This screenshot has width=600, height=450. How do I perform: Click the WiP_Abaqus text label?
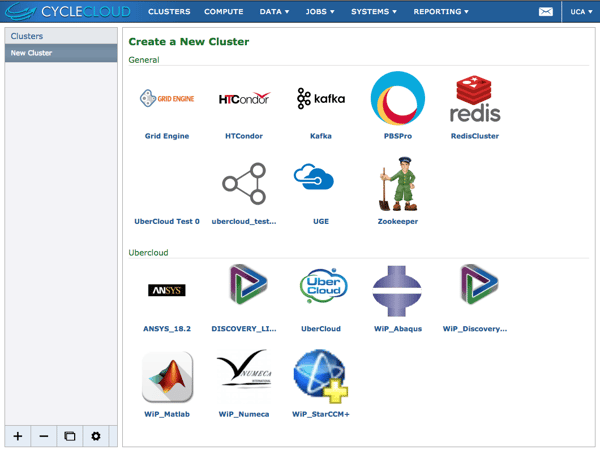[x=398, y=328]
